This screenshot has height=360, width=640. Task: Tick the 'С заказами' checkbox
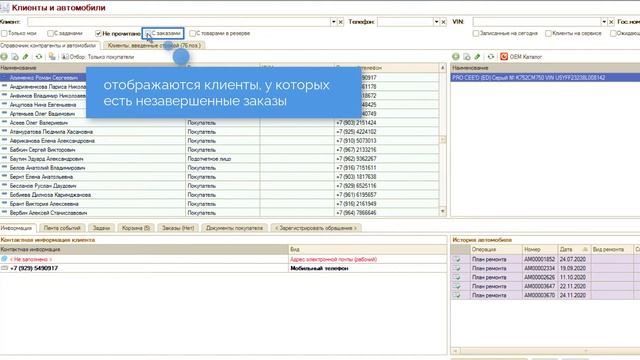point(149,33)
